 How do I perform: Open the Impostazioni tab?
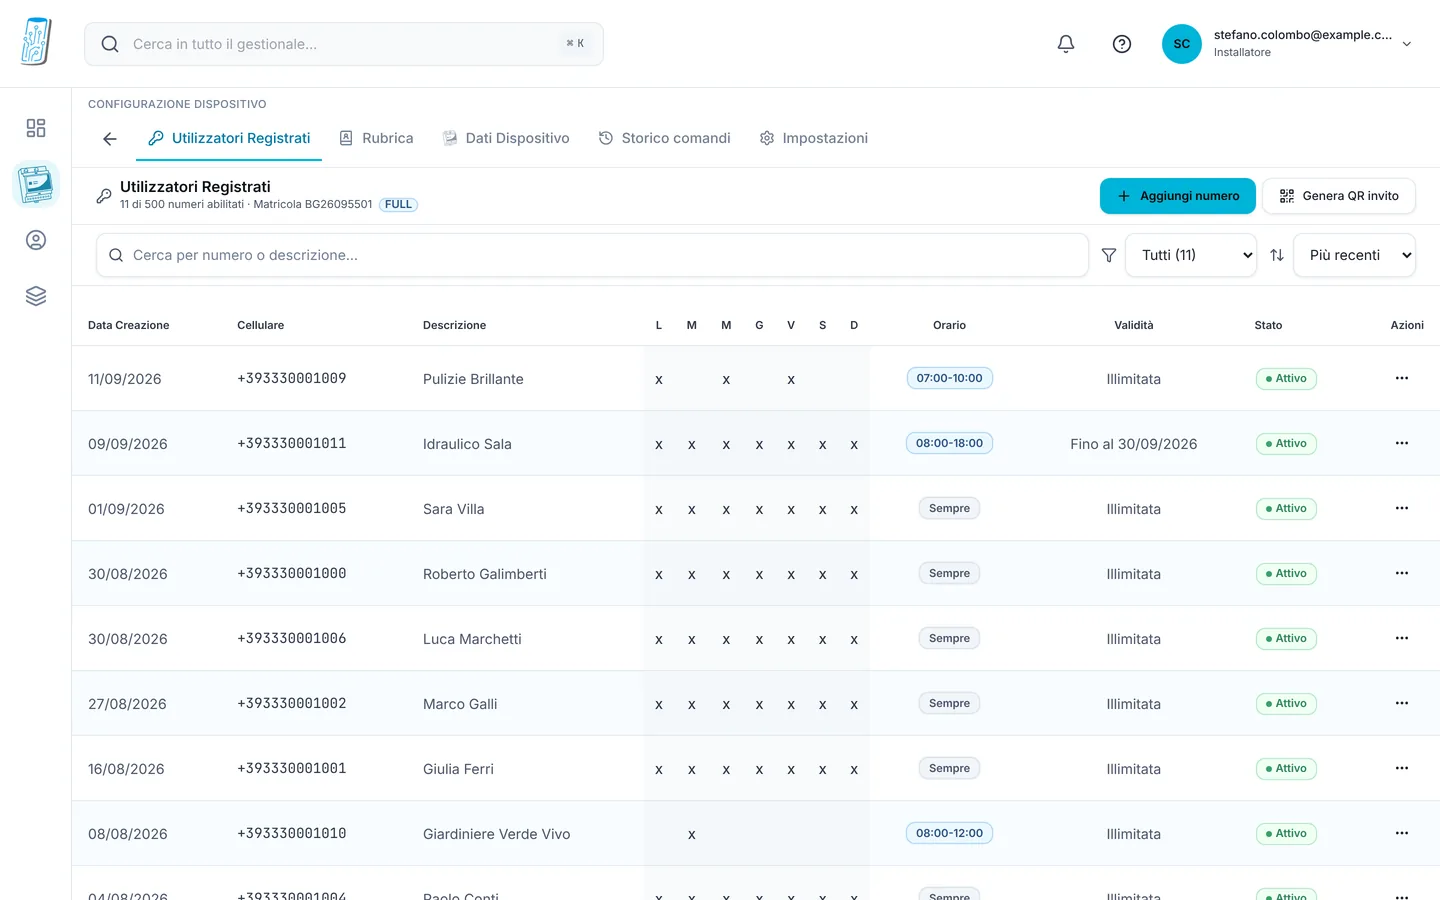(x=813, y=138)
